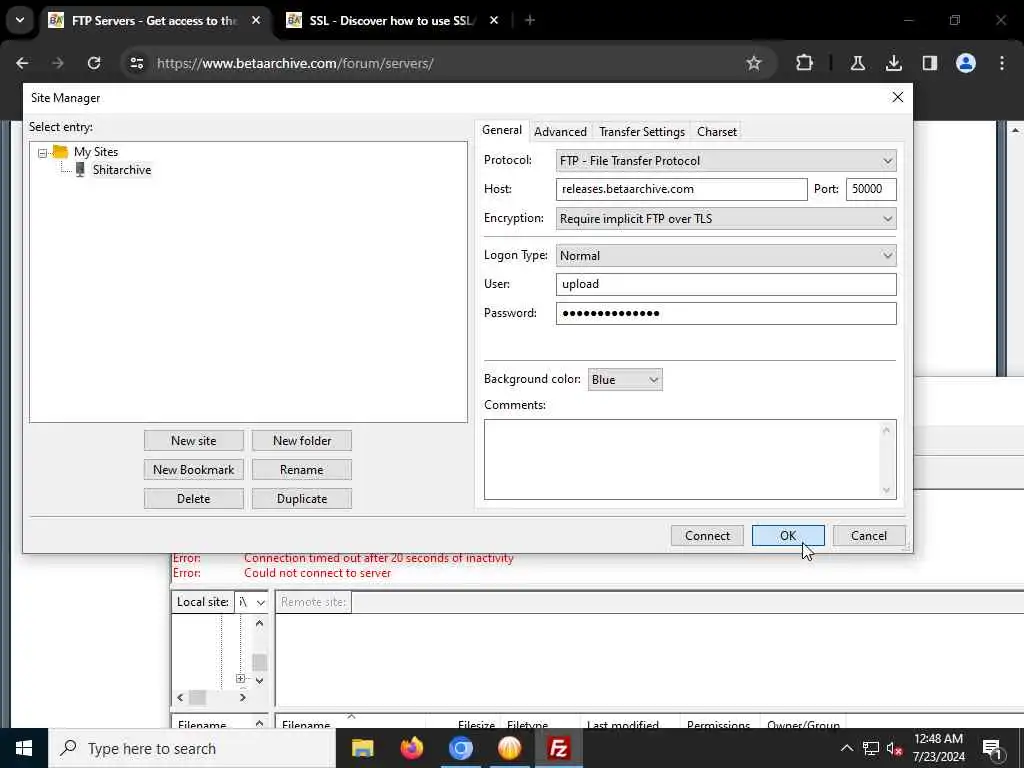
Task: Click the browser forward arrow
Action: coord(58,63)
